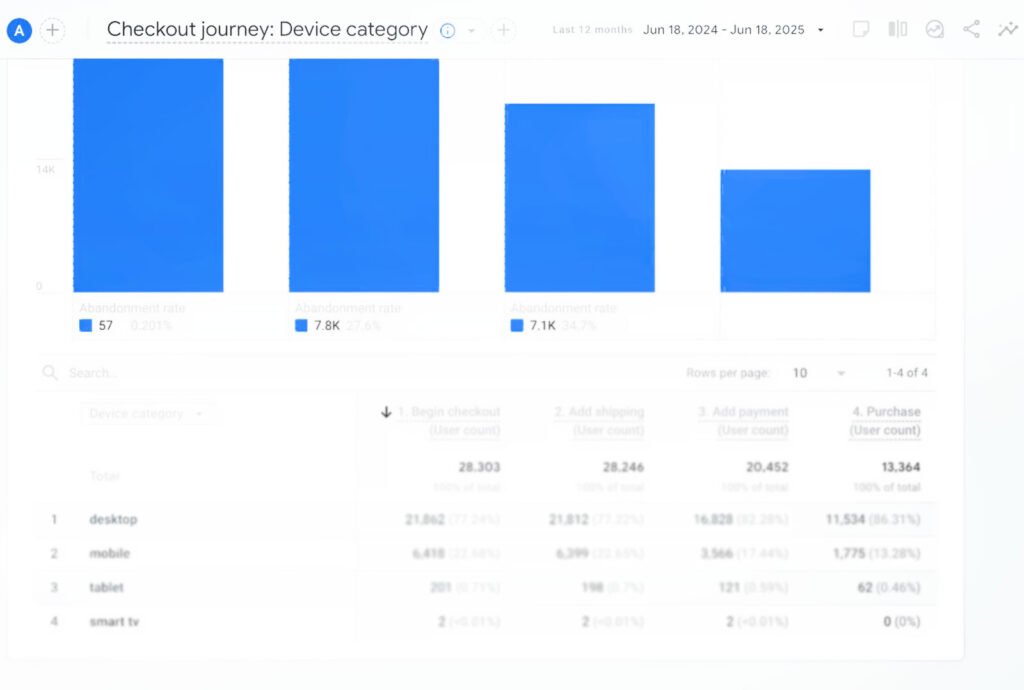Viewport: 1024px width, 690px height.
Task: Click the total value 28,246
Action: pyautogui.click(x=623, y=467)
